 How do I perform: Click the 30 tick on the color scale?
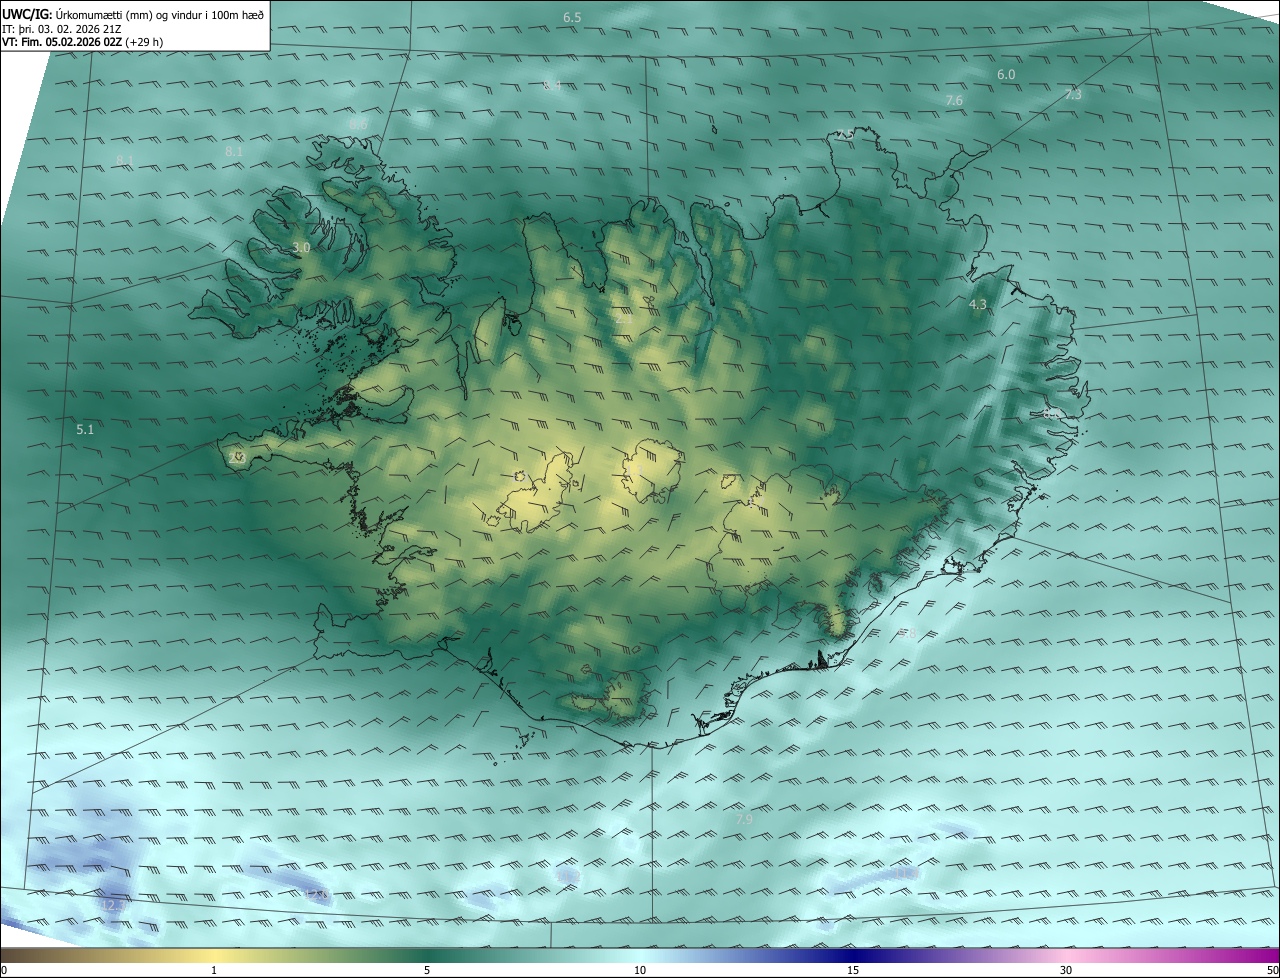[x=1066, y=970]
